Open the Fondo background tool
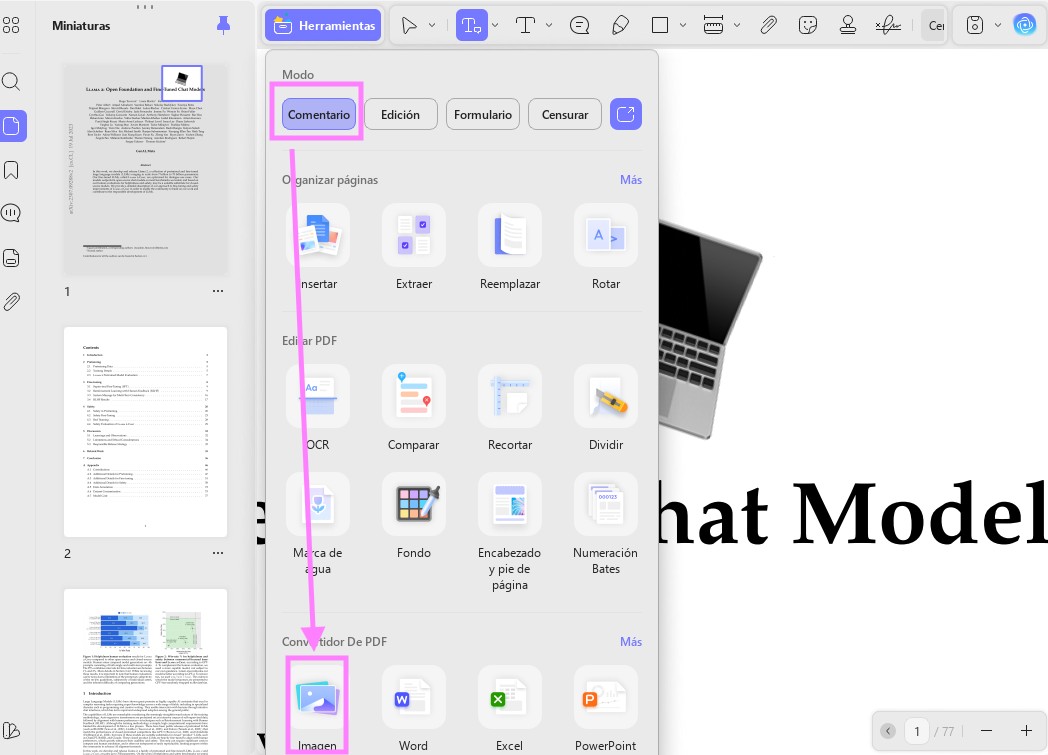This screenshot has width=1048, height=755. pos(414,504)
